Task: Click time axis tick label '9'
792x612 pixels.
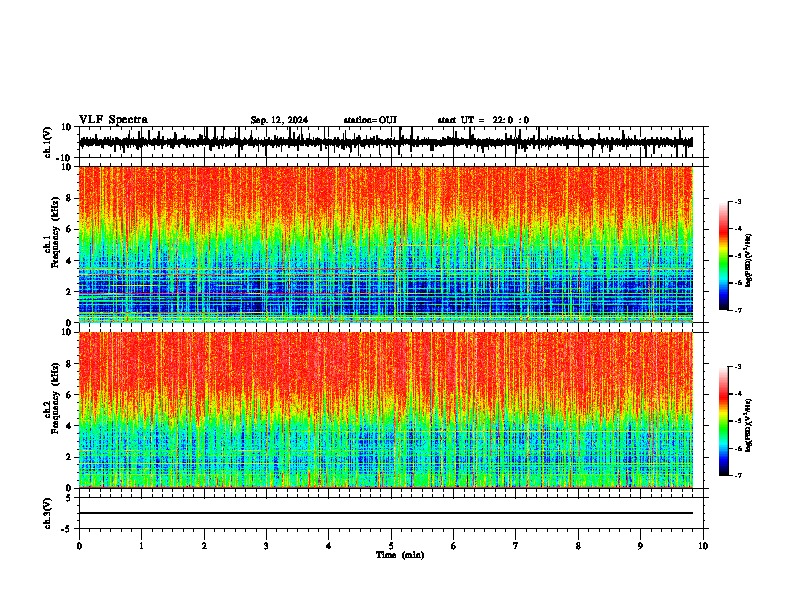Action: pos(640,546)
